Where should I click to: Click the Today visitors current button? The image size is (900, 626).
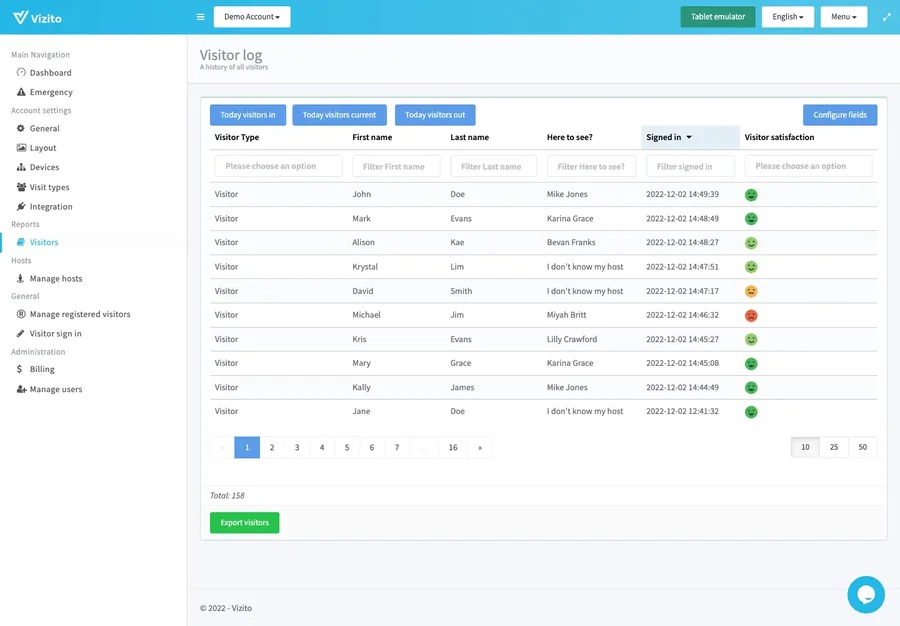pos(339,115)
